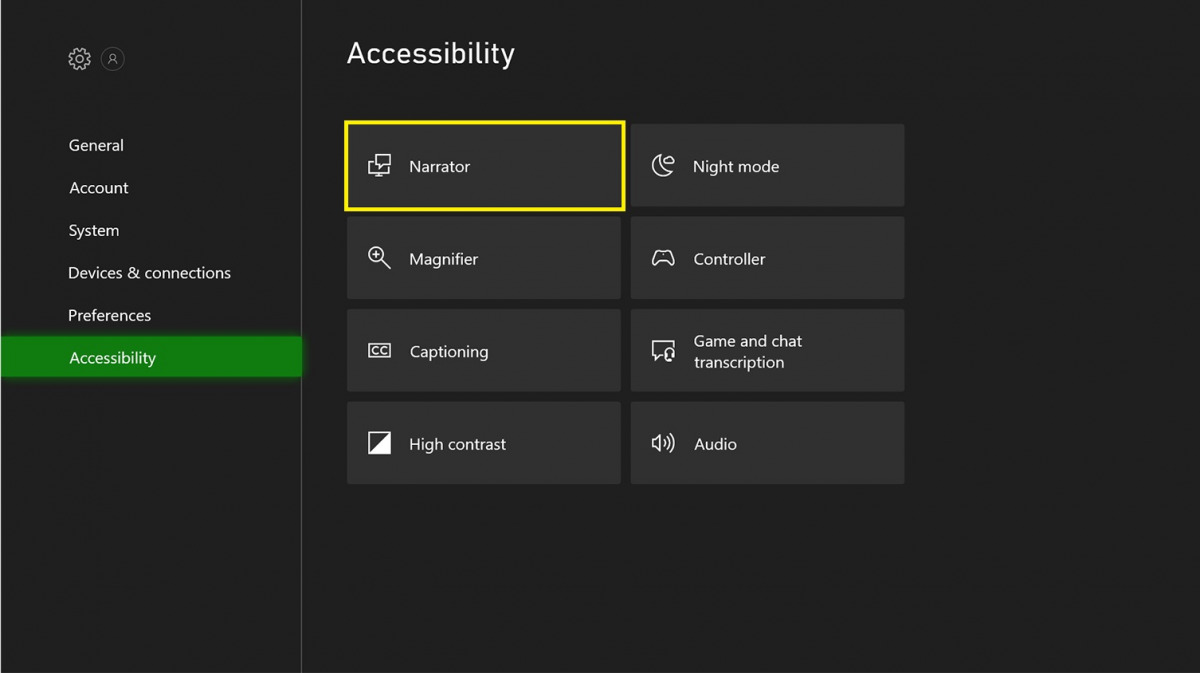1200x673 pixels.
Task: Click the Accessibility page heading
Action: pyautogui.click(x=430, y=53)
